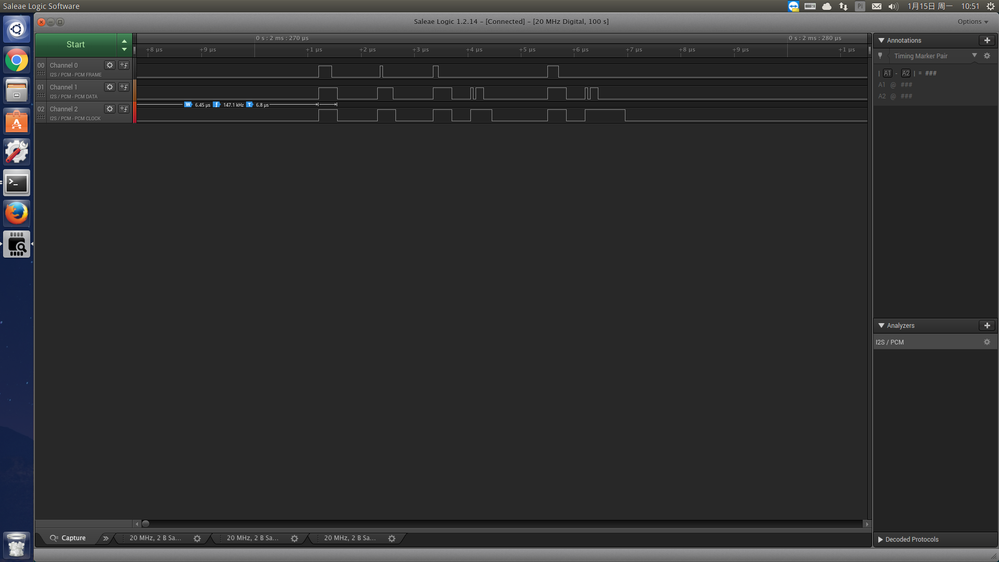Viewport: 999px width, 562px height.
Task: Open the clock showing 10:51
Action: point(970,6)
